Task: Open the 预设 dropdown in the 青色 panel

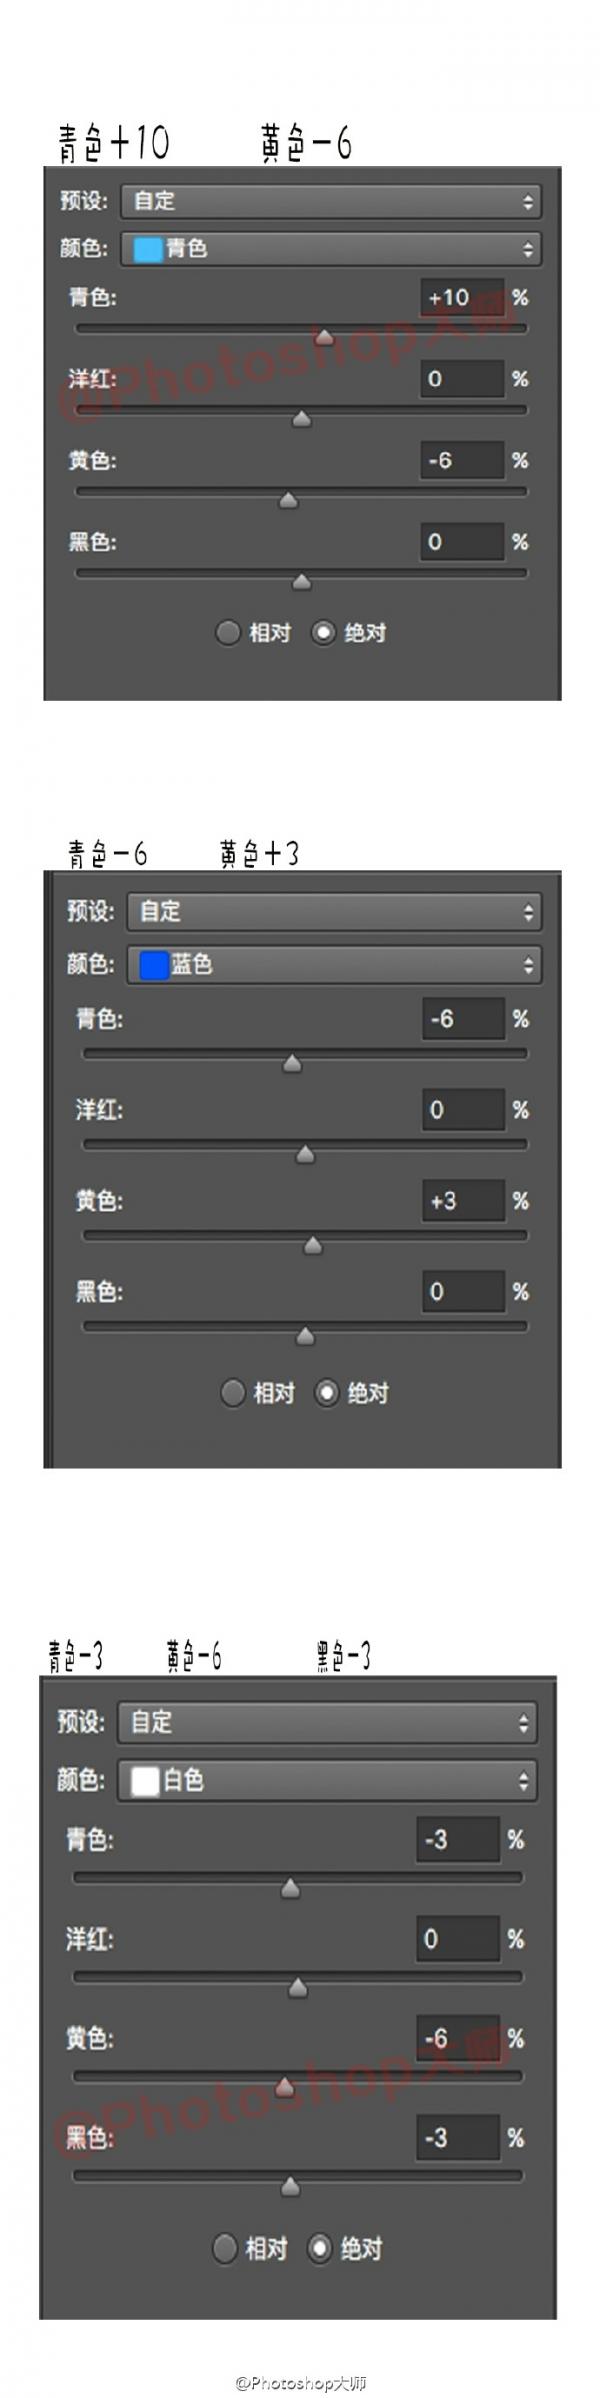Action: [x=331, y=201]
